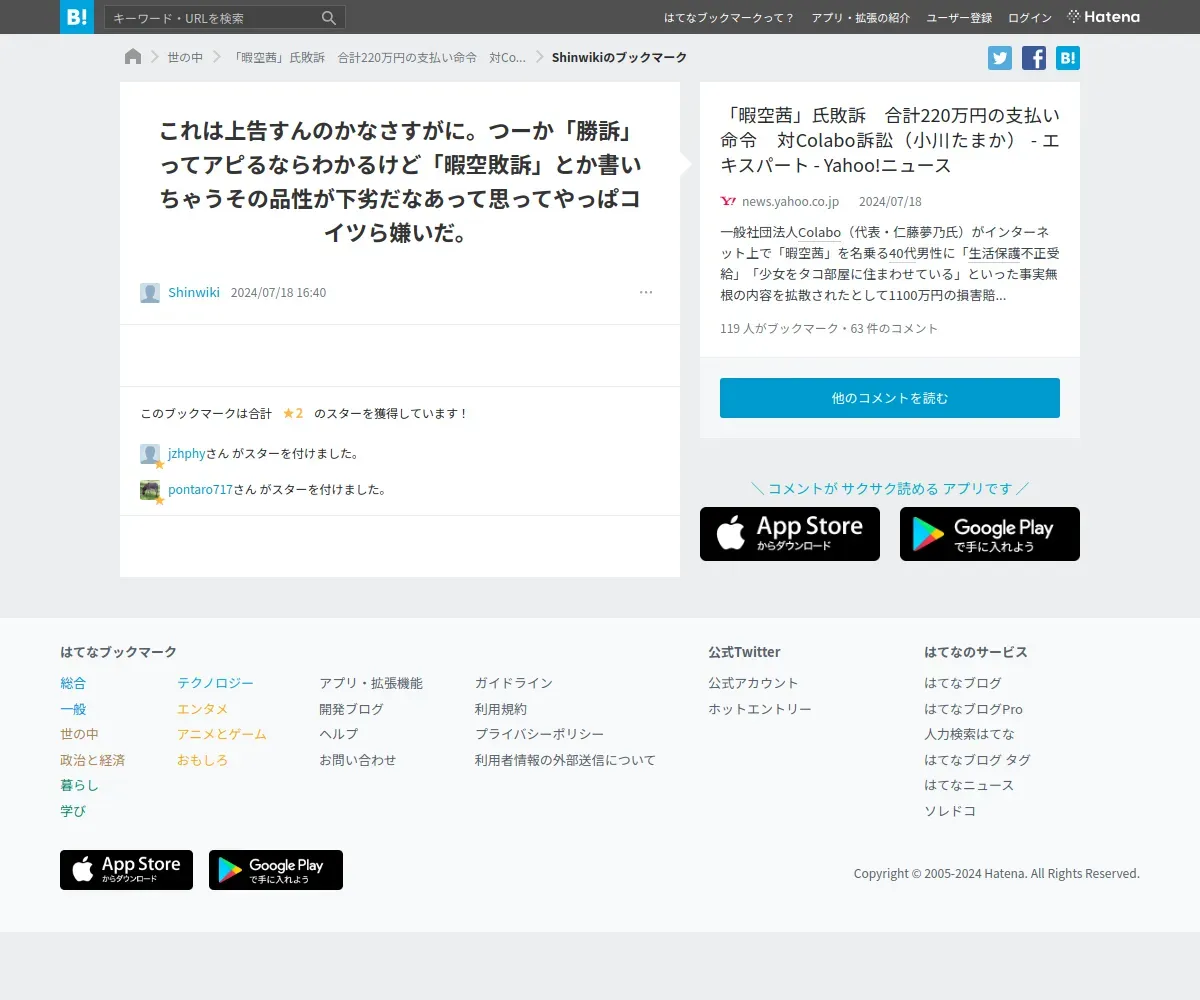Share on Facebook icon
1200x1000 pixels.
[x=1034, y=58]
